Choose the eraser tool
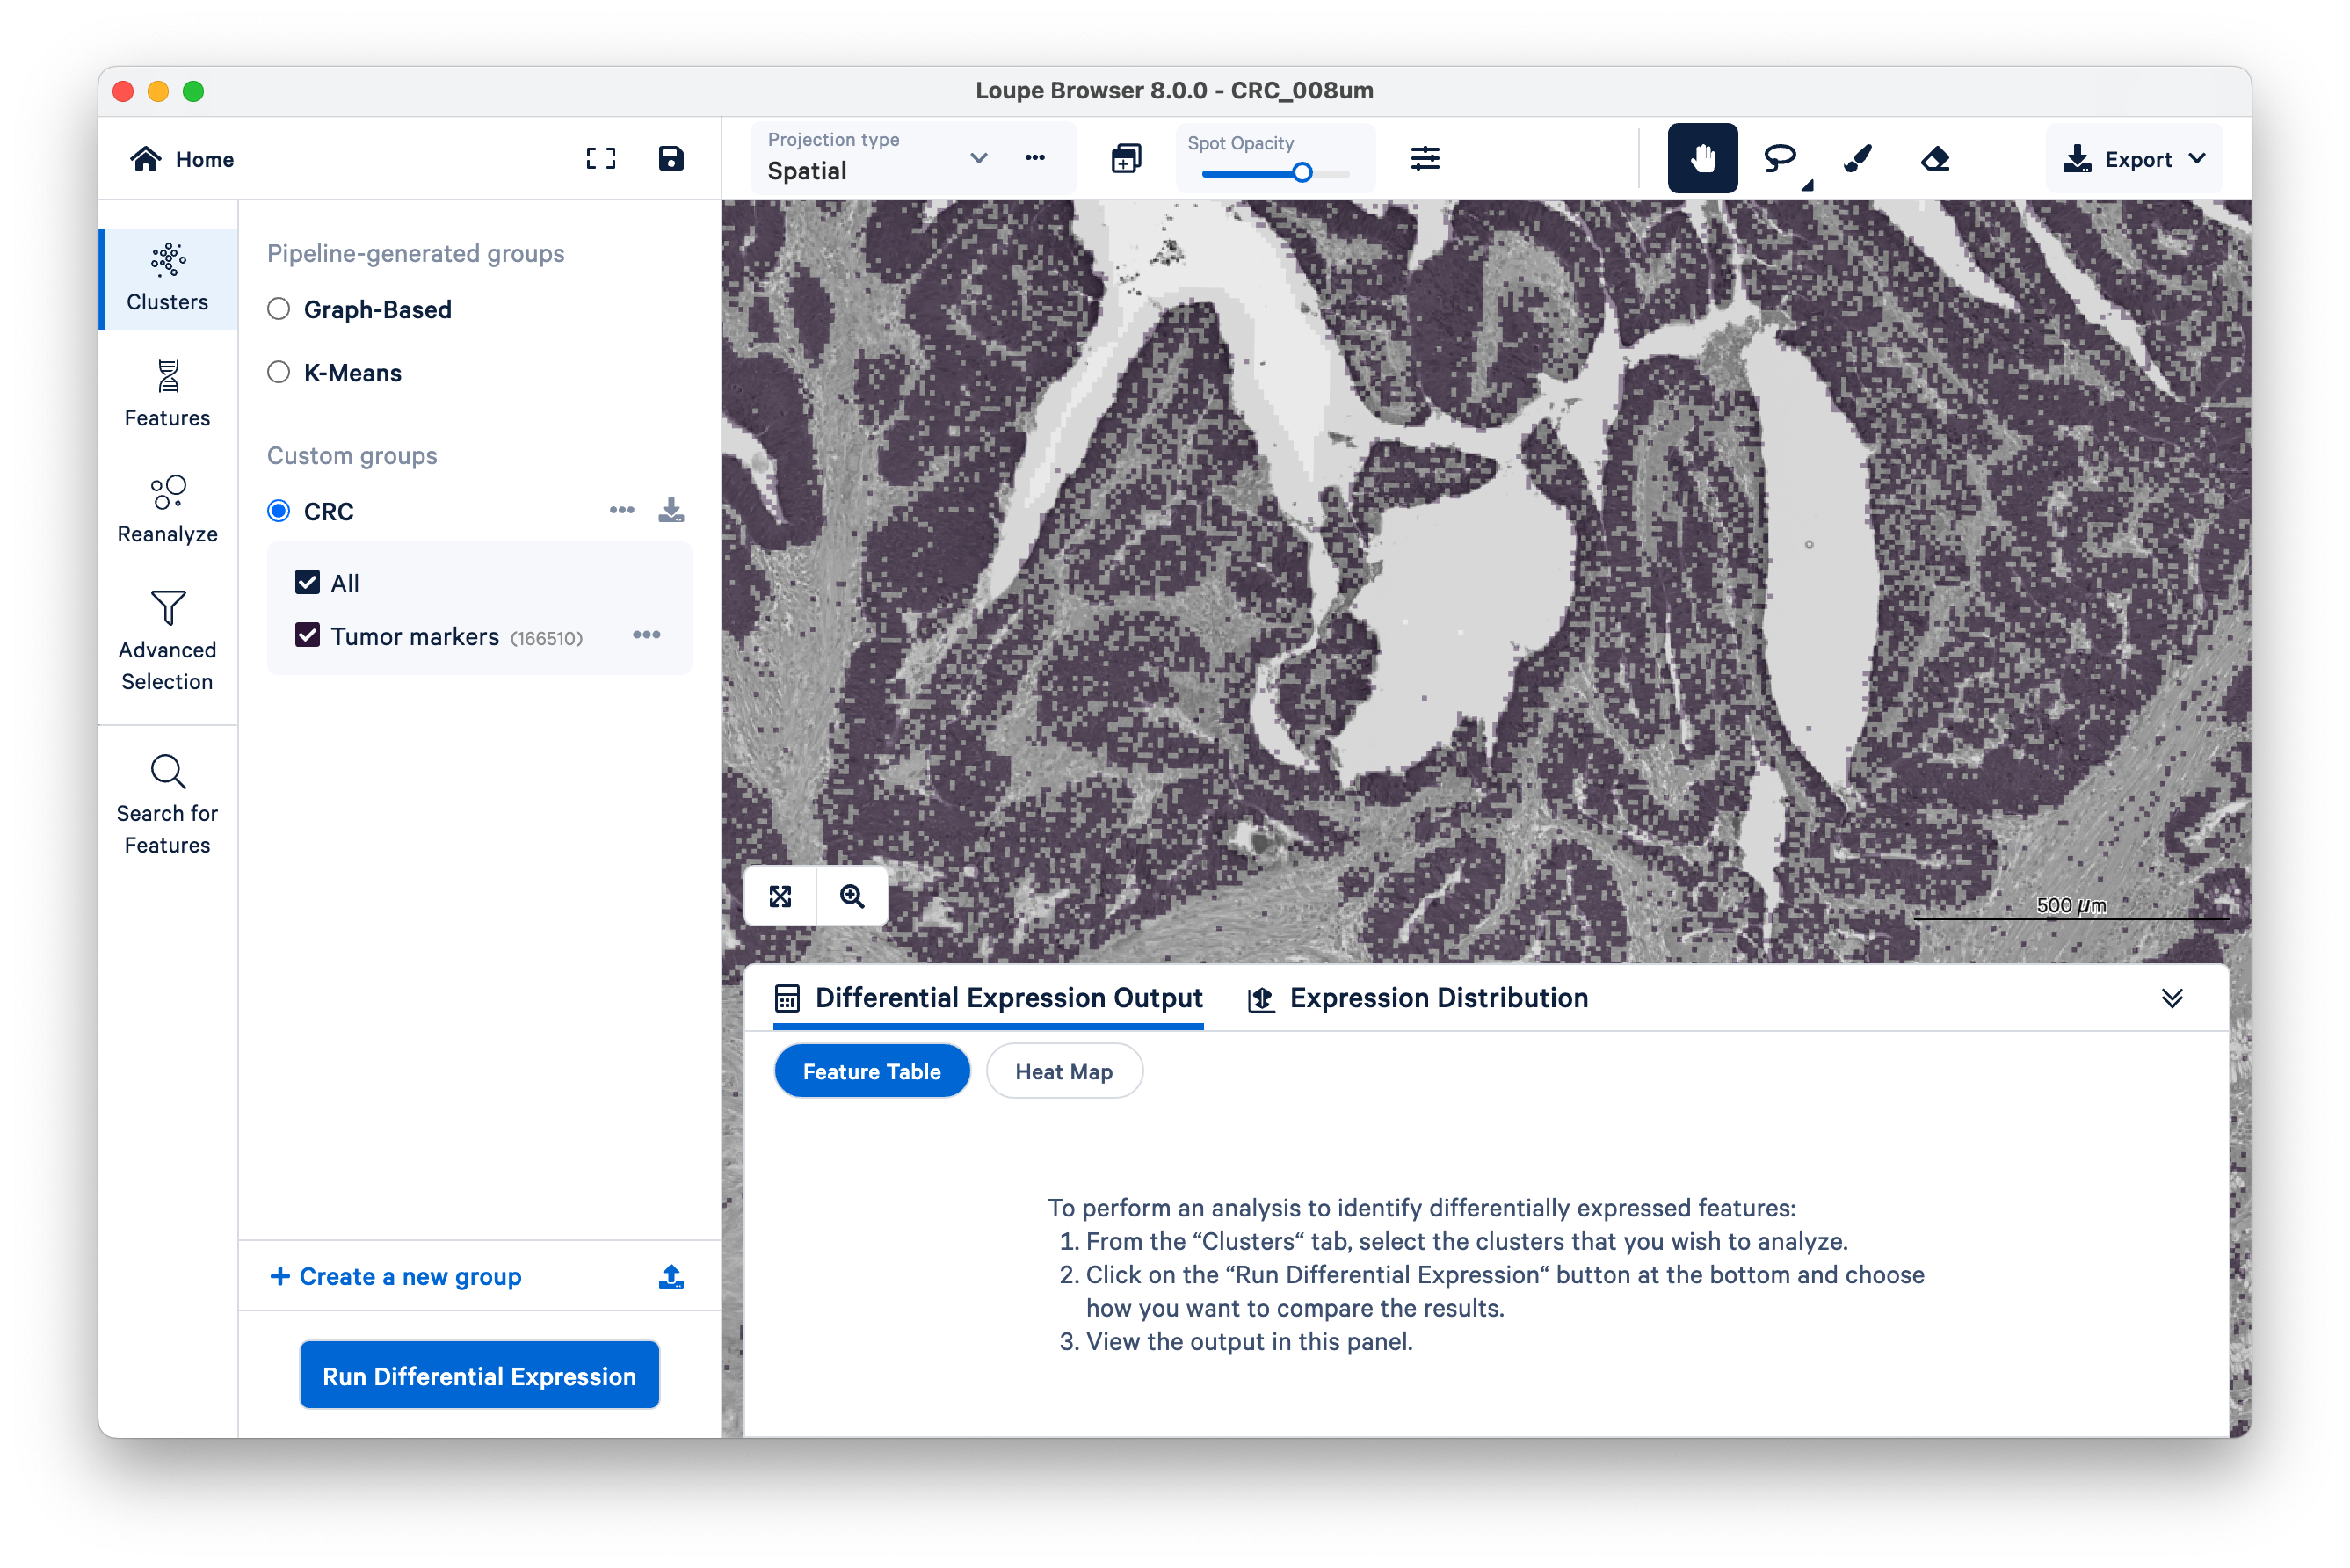The width and height of the screenshot is (2350, 1568). [x=1935, y=158]
